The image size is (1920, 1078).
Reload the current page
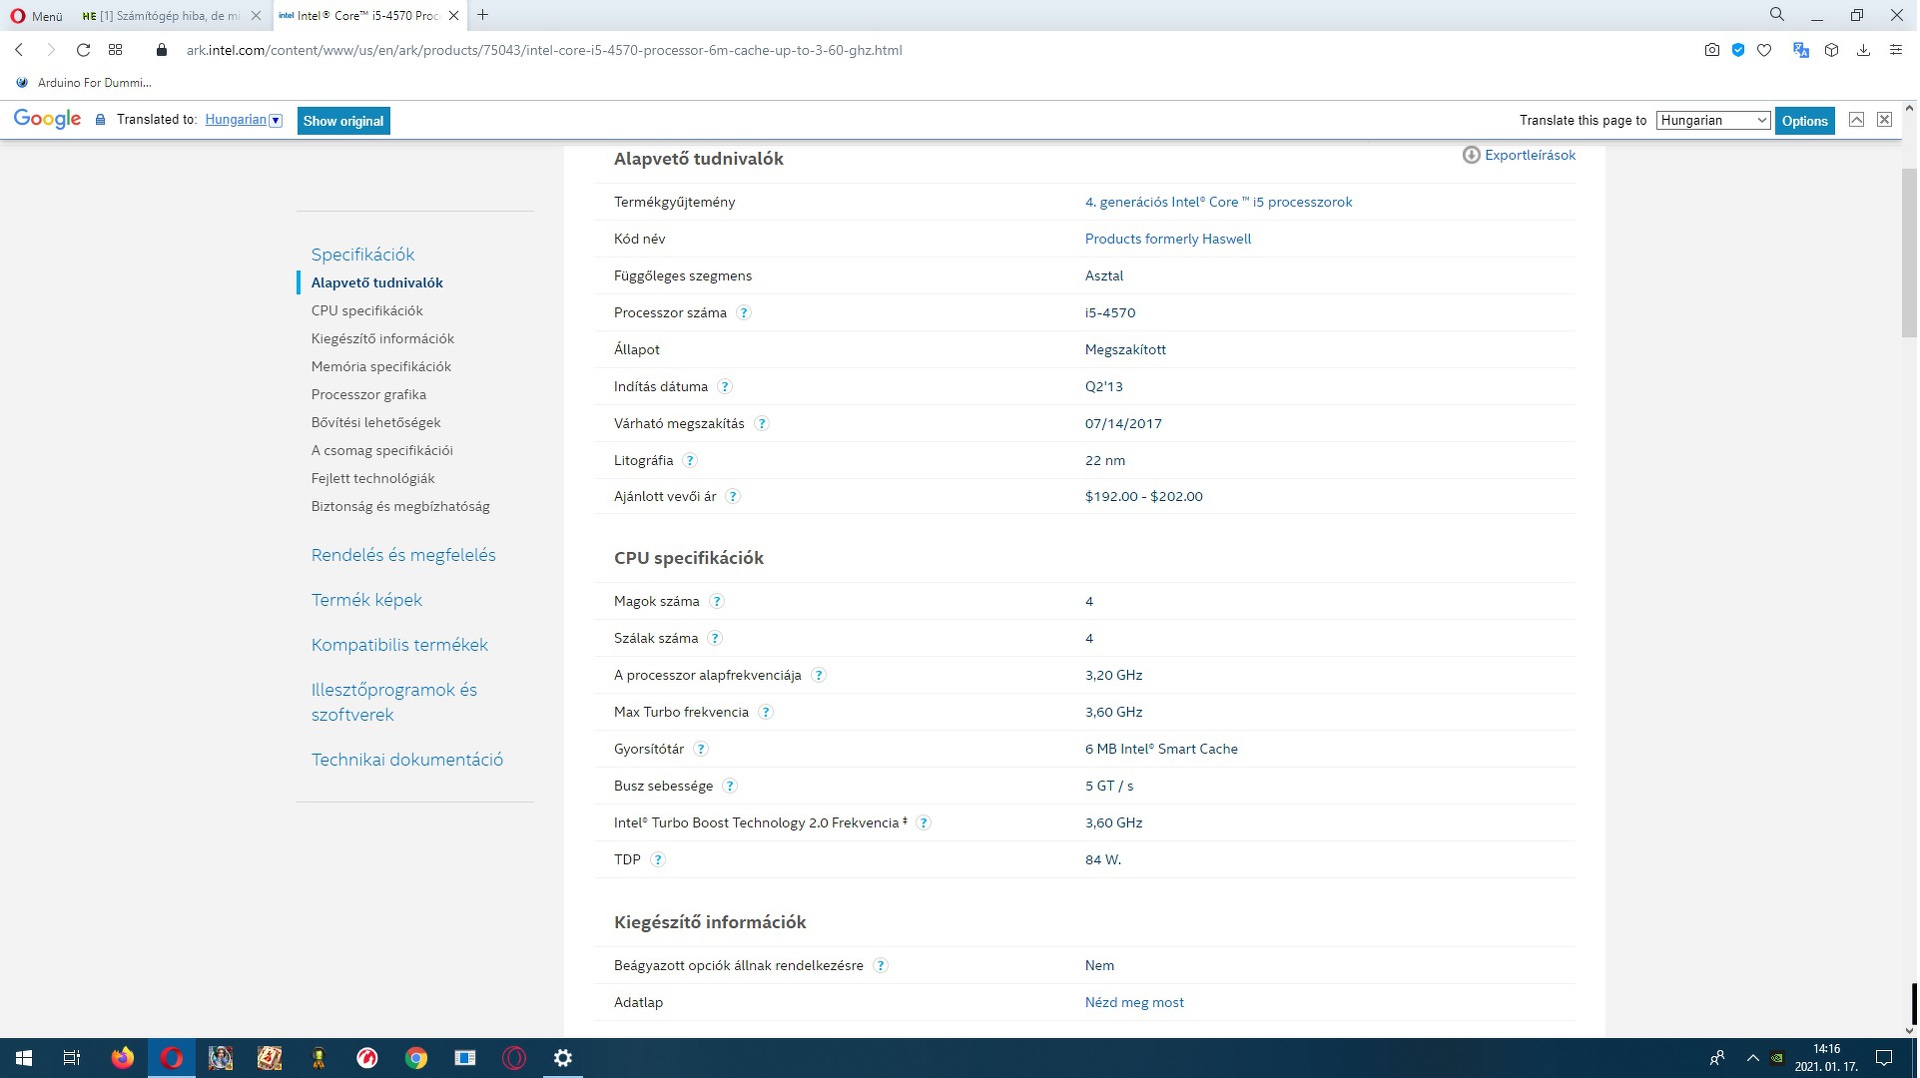(83, 50)
